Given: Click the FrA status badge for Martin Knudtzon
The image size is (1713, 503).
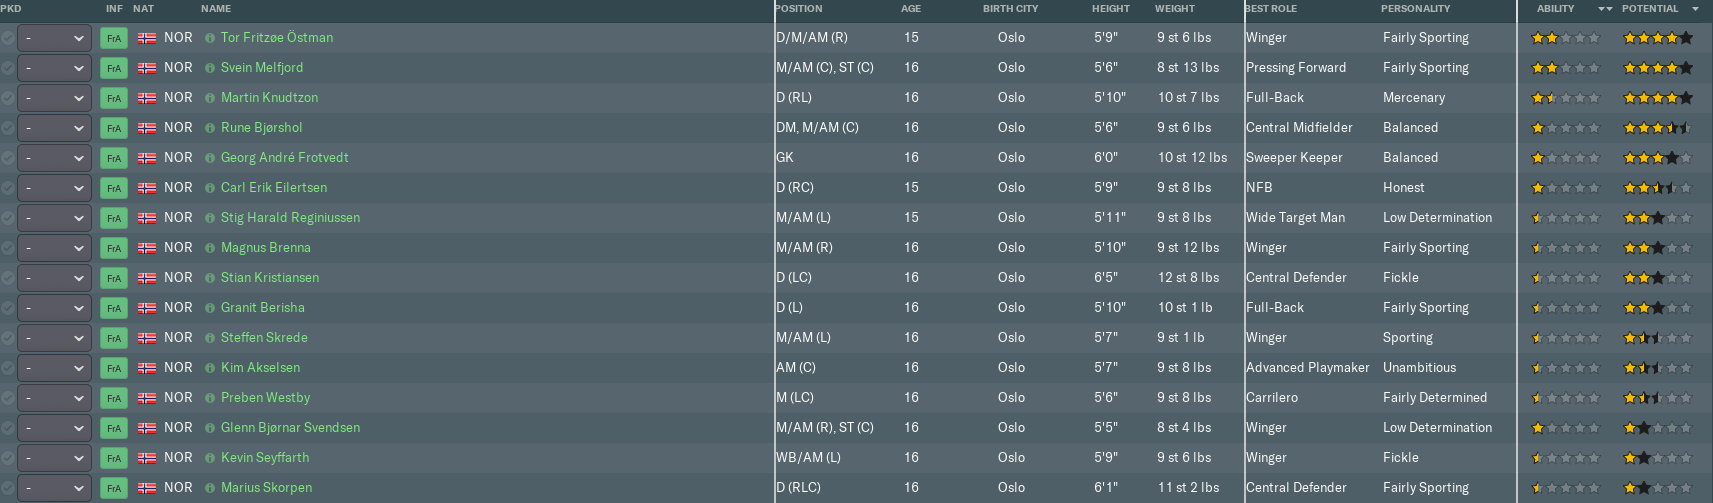Looking at the screenshot, I should [113, 98].
